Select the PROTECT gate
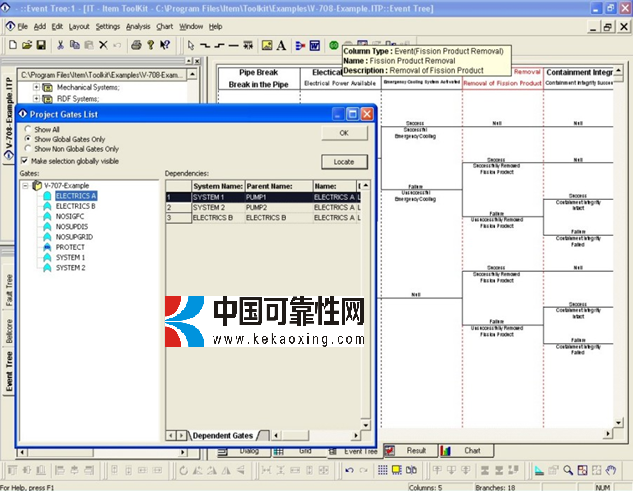Image resolution: width=636 pixels, height=493 pixels. pos(70,248)
